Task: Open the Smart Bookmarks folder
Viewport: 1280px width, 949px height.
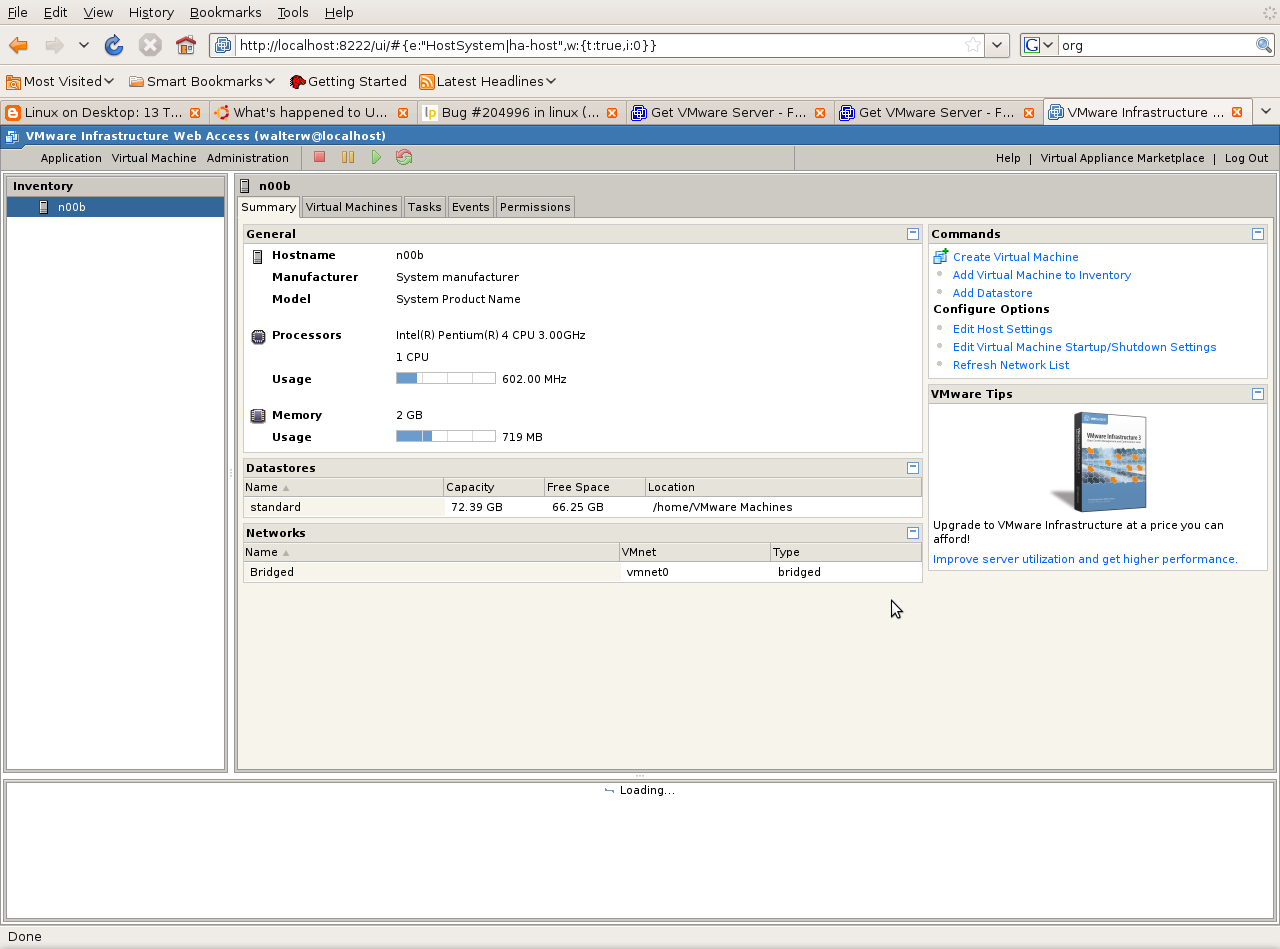Action: click(202, 81)
